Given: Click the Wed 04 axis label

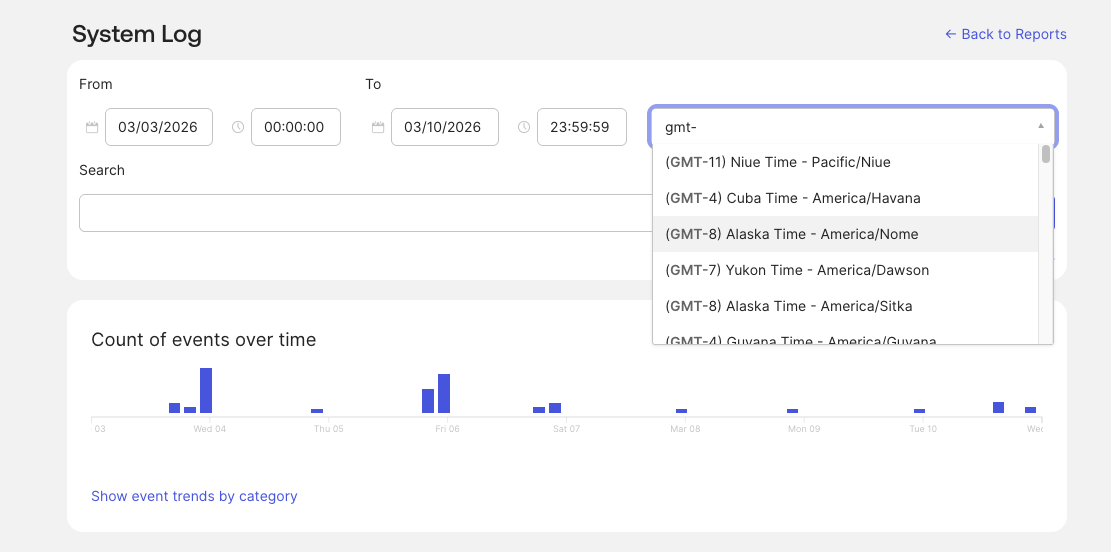Looking at the screenshot, I should (210, 429).
